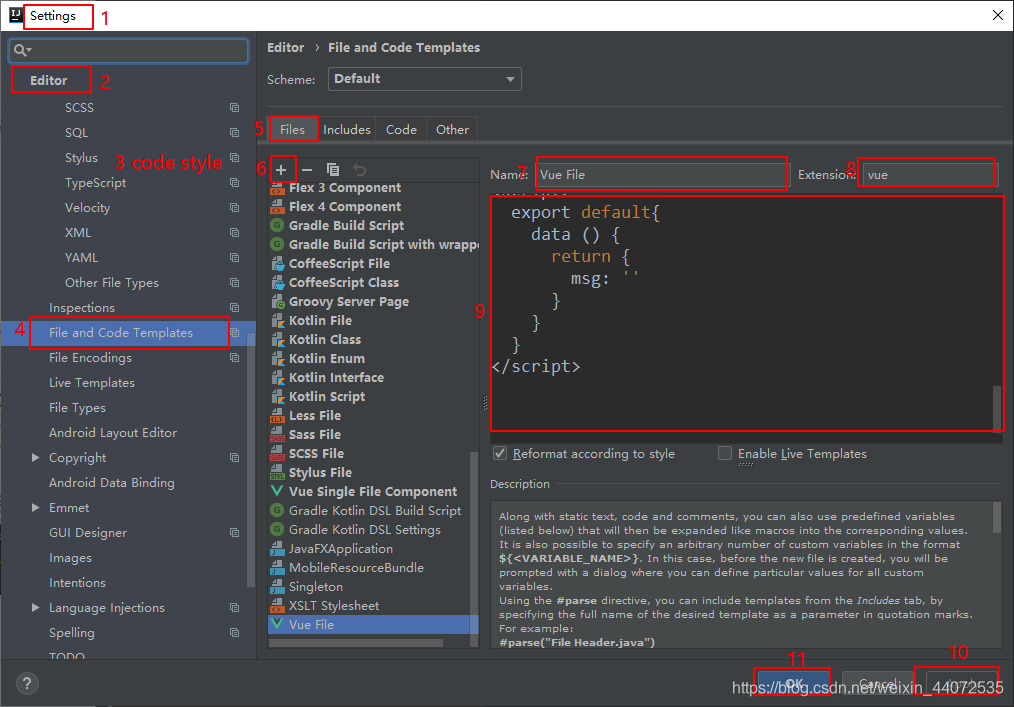Select Gradle Kotlin DSL Build Script template

(375, 511)
